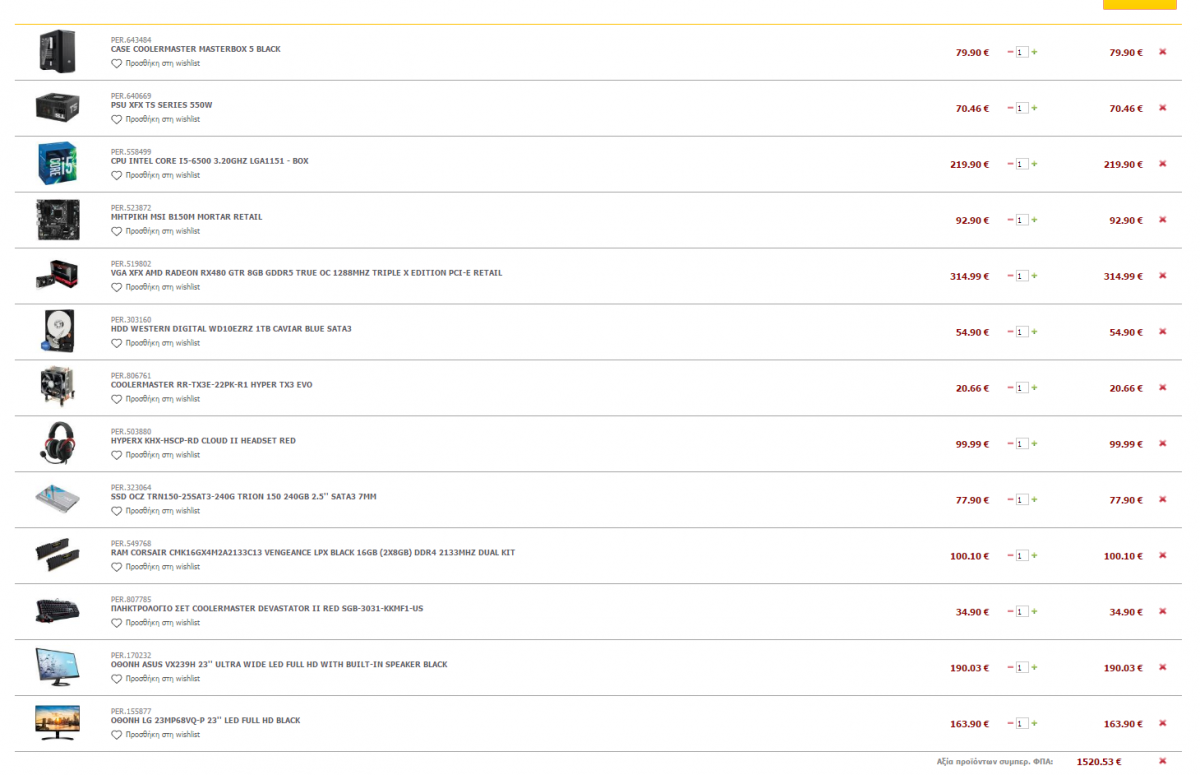
Task: Wishlist heart for PSU XFX TS SERIES
Action: click(x=116, y=119)
